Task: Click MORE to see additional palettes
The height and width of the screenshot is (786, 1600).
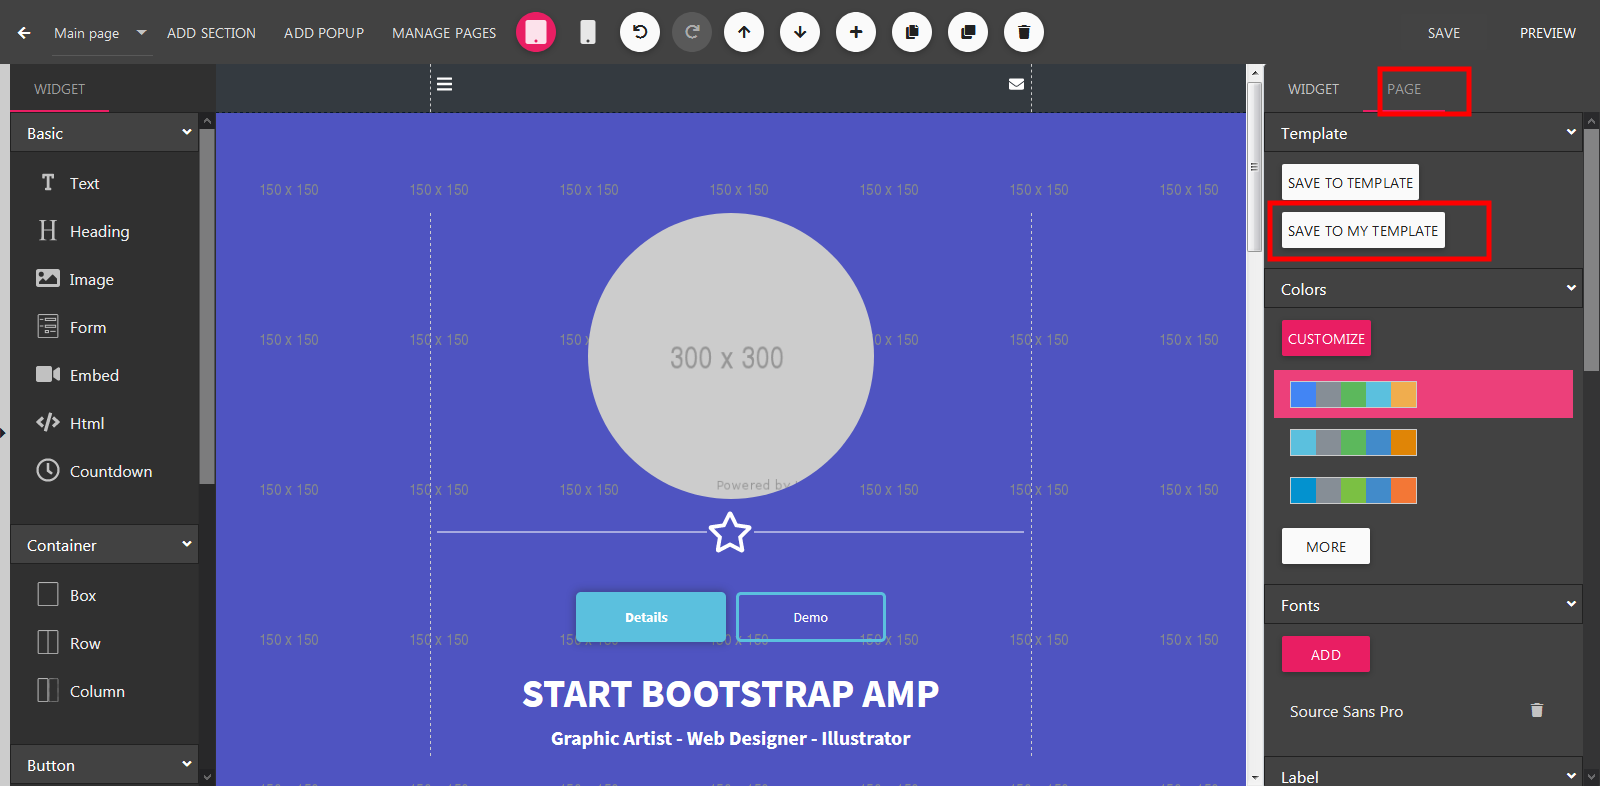Action: click(x=1326, y=546)
